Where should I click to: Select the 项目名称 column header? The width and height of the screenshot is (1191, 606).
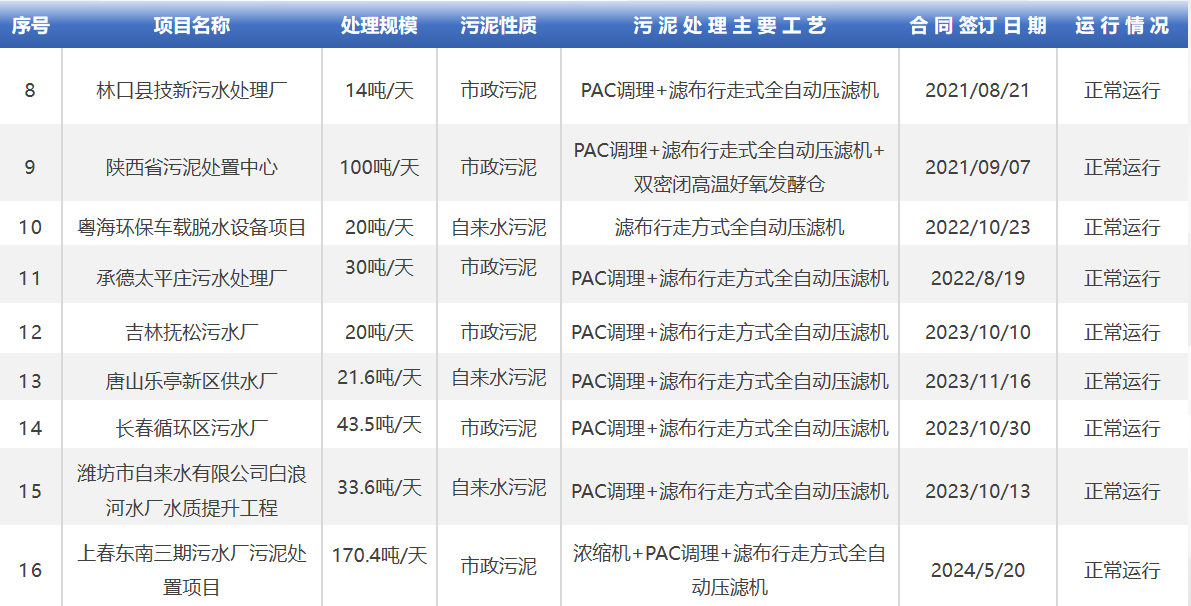click(x=191, y=25)
